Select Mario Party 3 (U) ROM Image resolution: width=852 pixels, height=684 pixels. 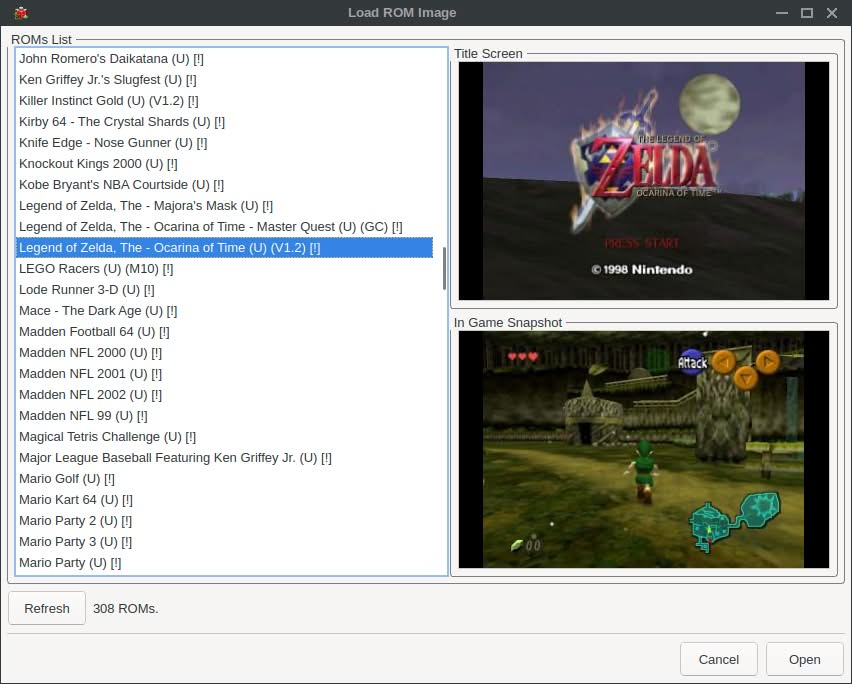(75, 542)
